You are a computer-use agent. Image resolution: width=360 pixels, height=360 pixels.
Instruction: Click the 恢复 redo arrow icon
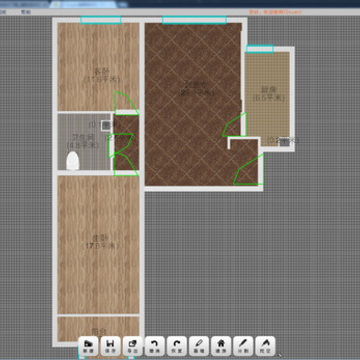coord(177,346)
